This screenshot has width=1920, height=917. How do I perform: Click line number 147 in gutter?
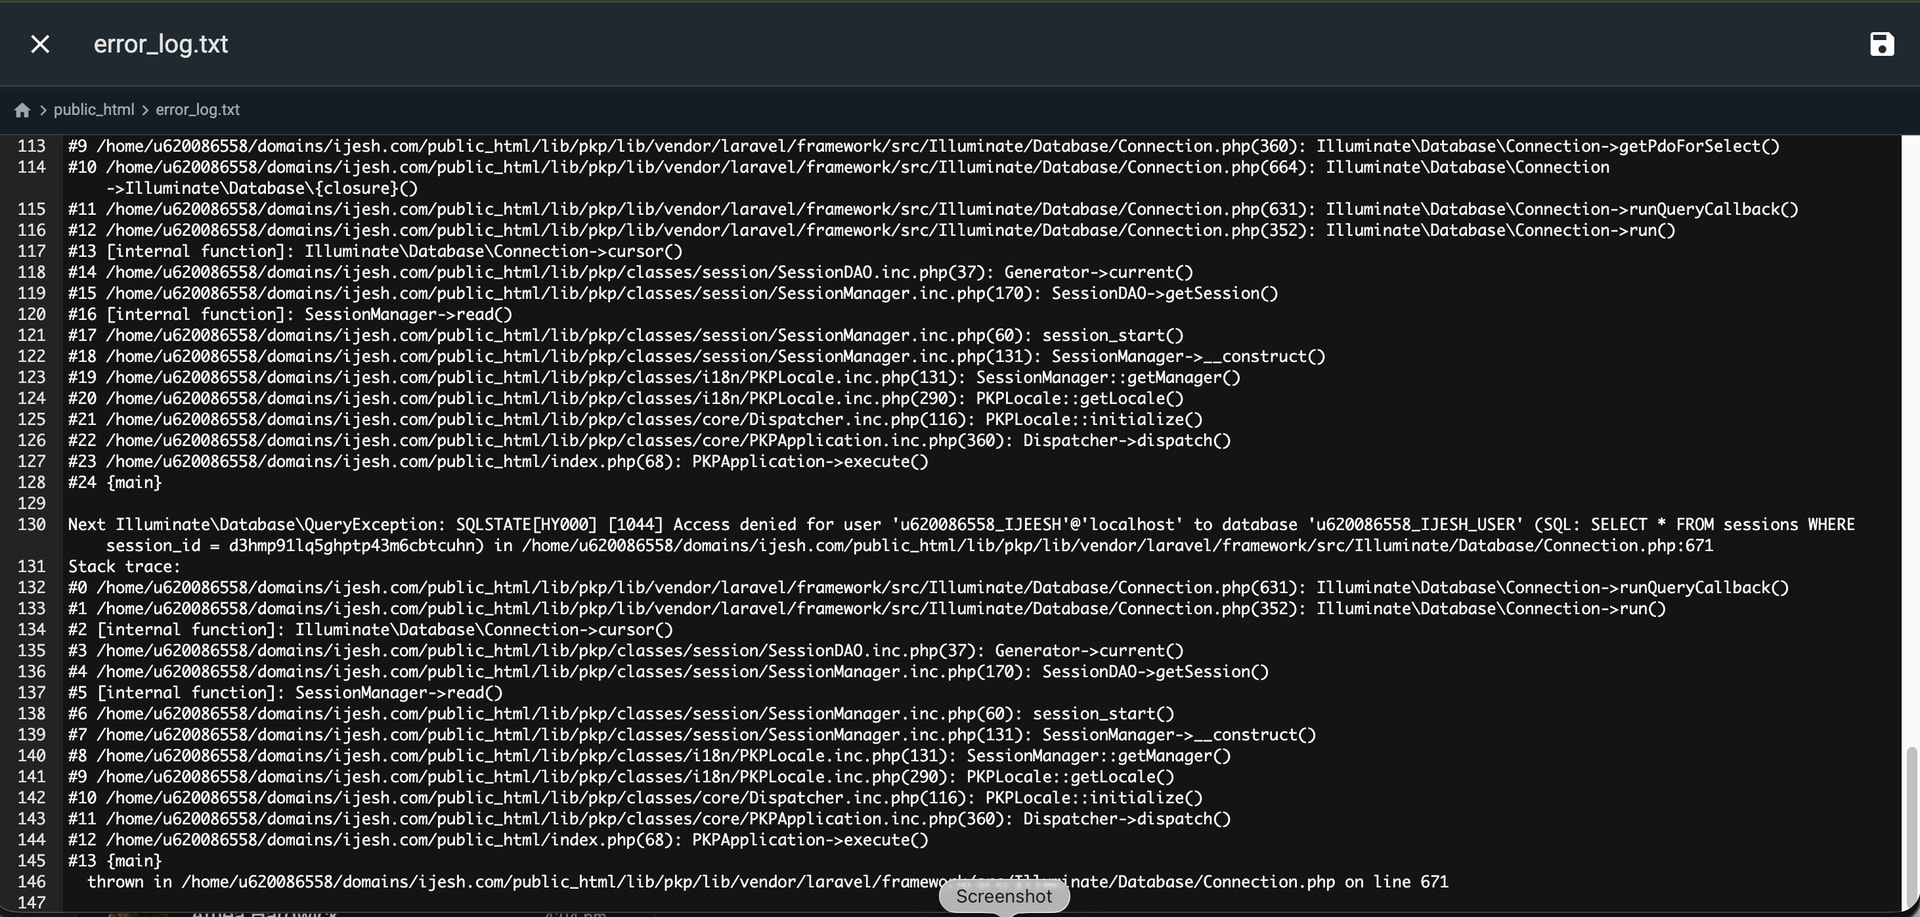coord(32,902)
